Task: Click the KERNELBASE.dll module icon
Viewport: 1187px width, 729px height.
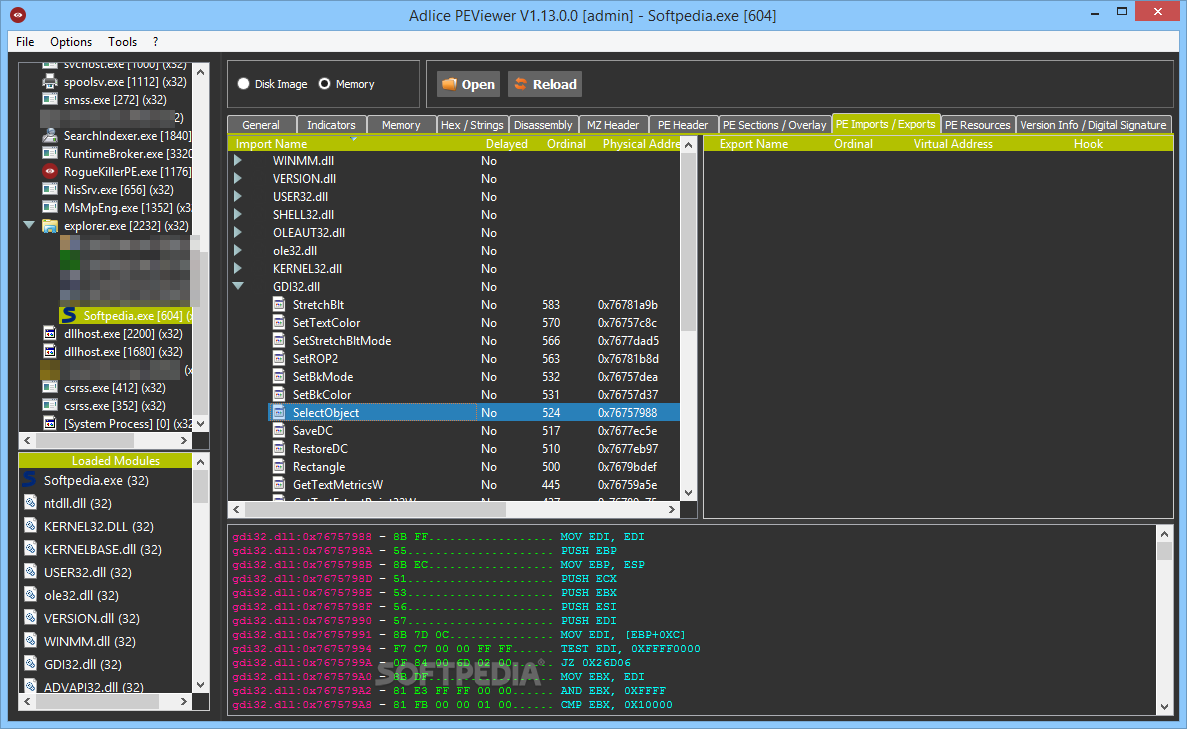Action: pos(30,549)
